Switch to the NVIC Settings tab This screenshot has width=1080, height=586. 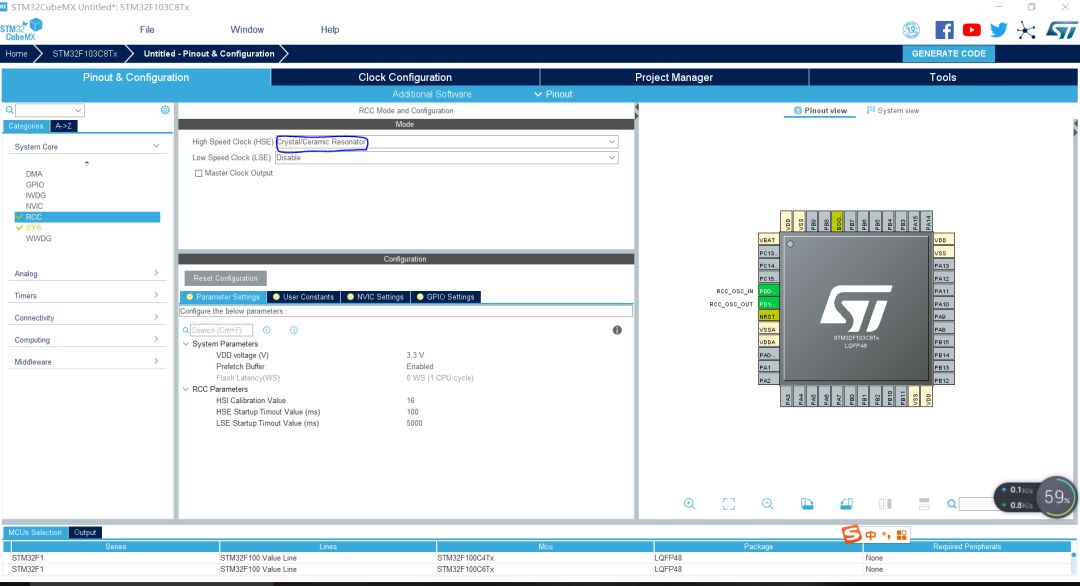tap(375, 297)
